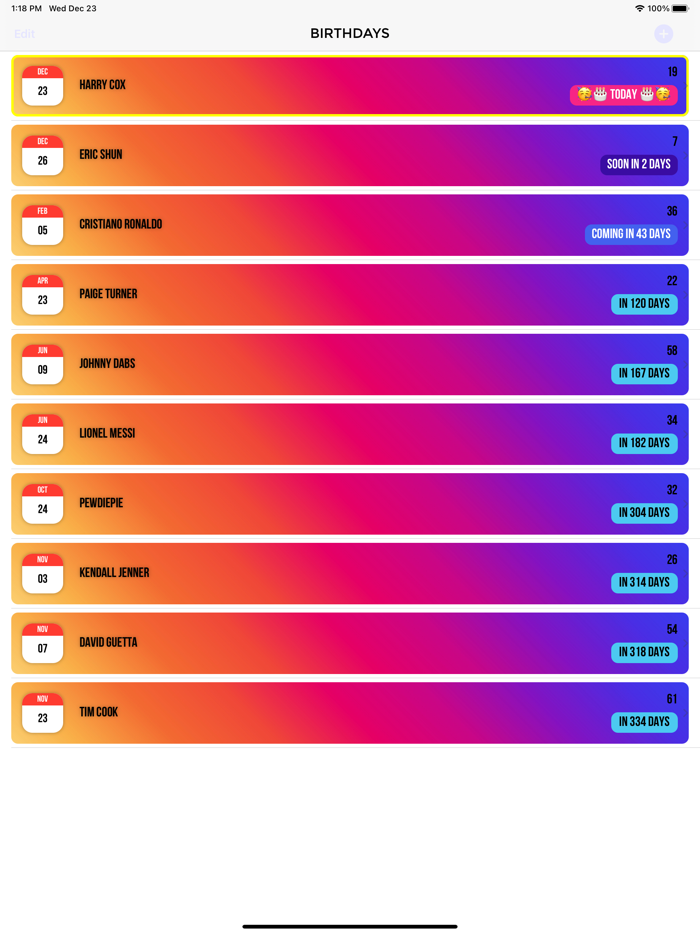The width and height of the screenshot is (700, 934).
Task: Select Cristiano Ronaldo's Feb 05 calendar icon
Action: coord(43,225)
